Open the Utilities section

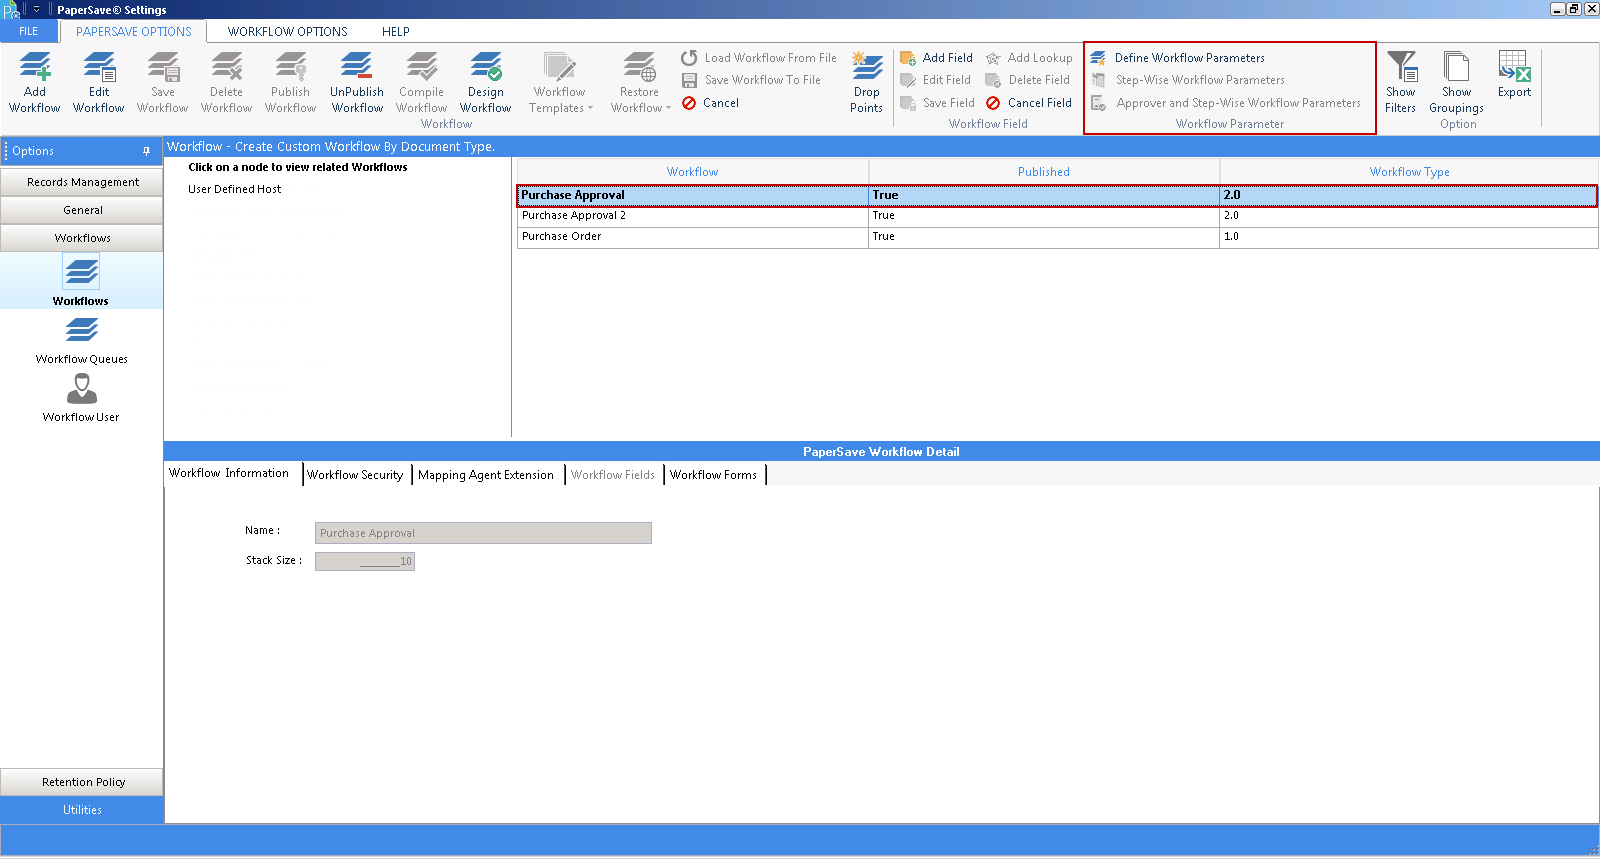pos(82,810)
